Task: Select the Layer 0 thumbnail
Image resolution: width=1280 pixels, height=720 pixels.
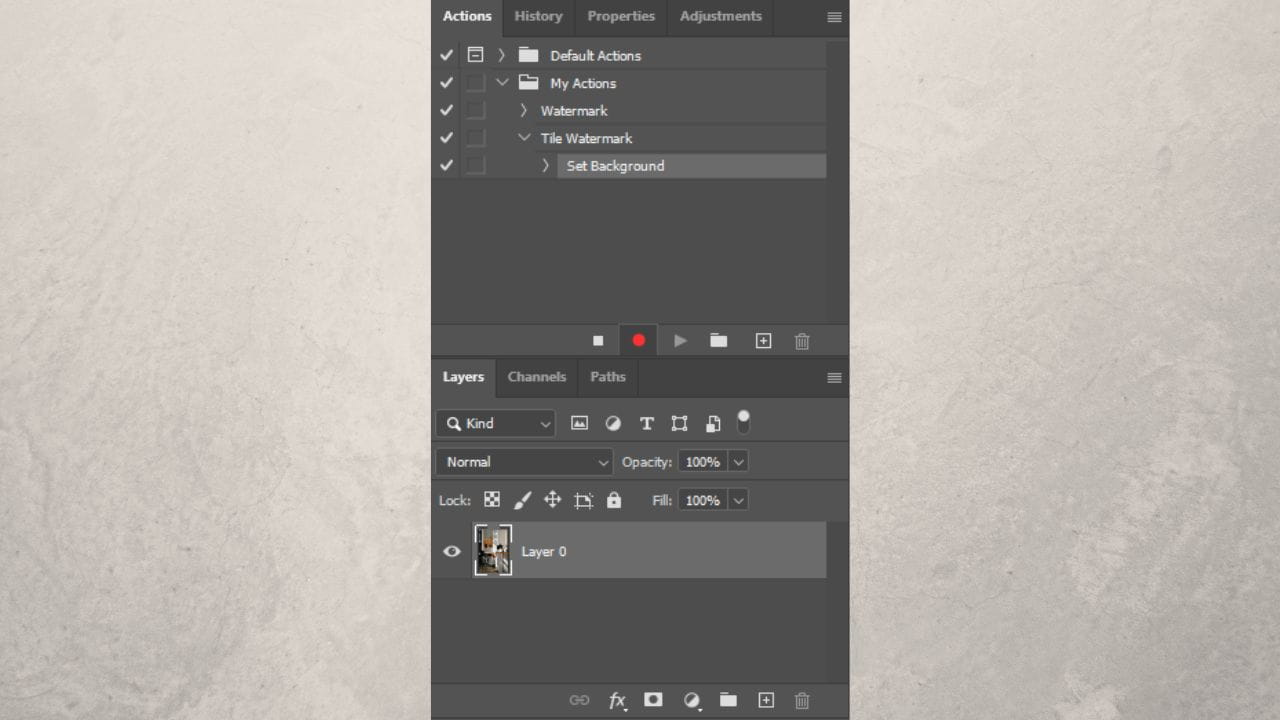Action: [x=493, y=550]
